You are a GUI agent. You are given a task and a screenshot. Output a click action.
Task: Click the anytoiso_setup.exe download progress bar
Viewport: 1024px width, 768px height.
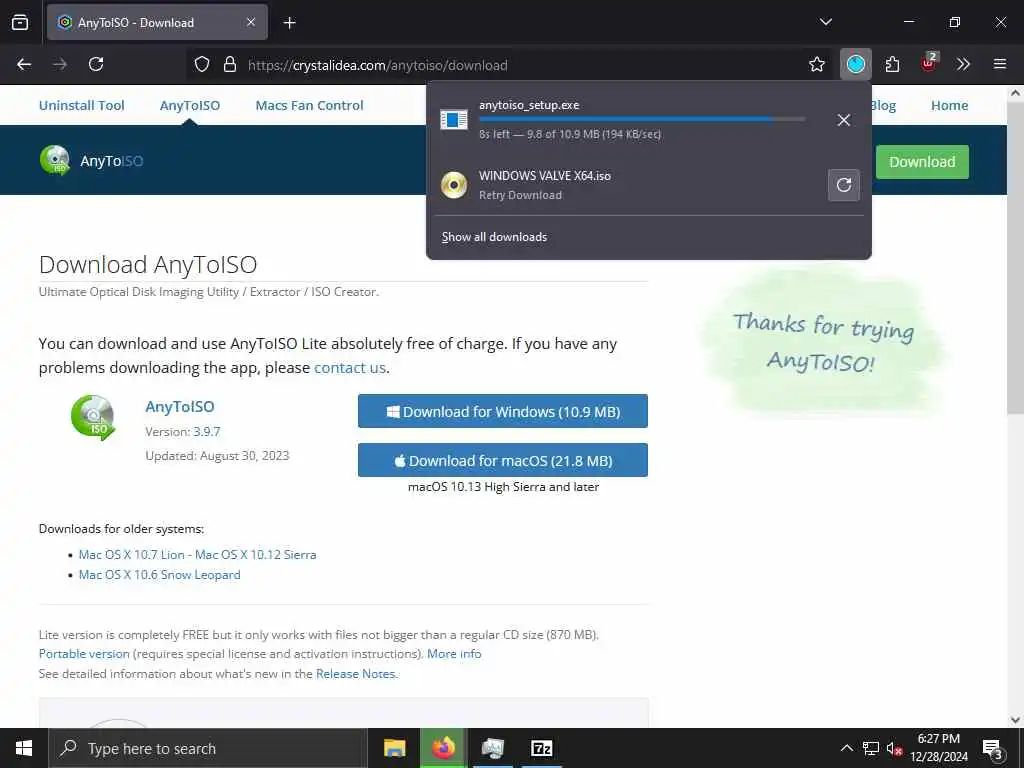pos(642,120)
